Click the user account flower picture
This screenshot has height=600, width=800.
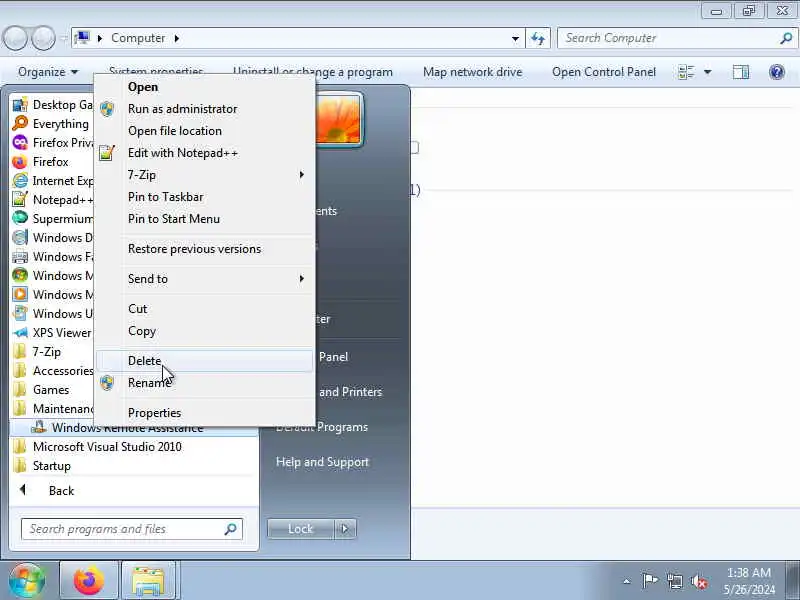pos(339,119)
